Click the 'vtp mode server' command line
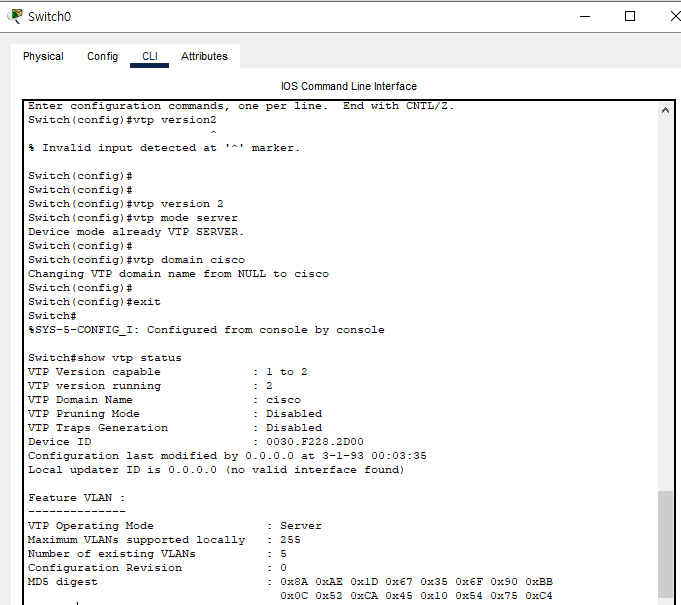 [133, 218]
